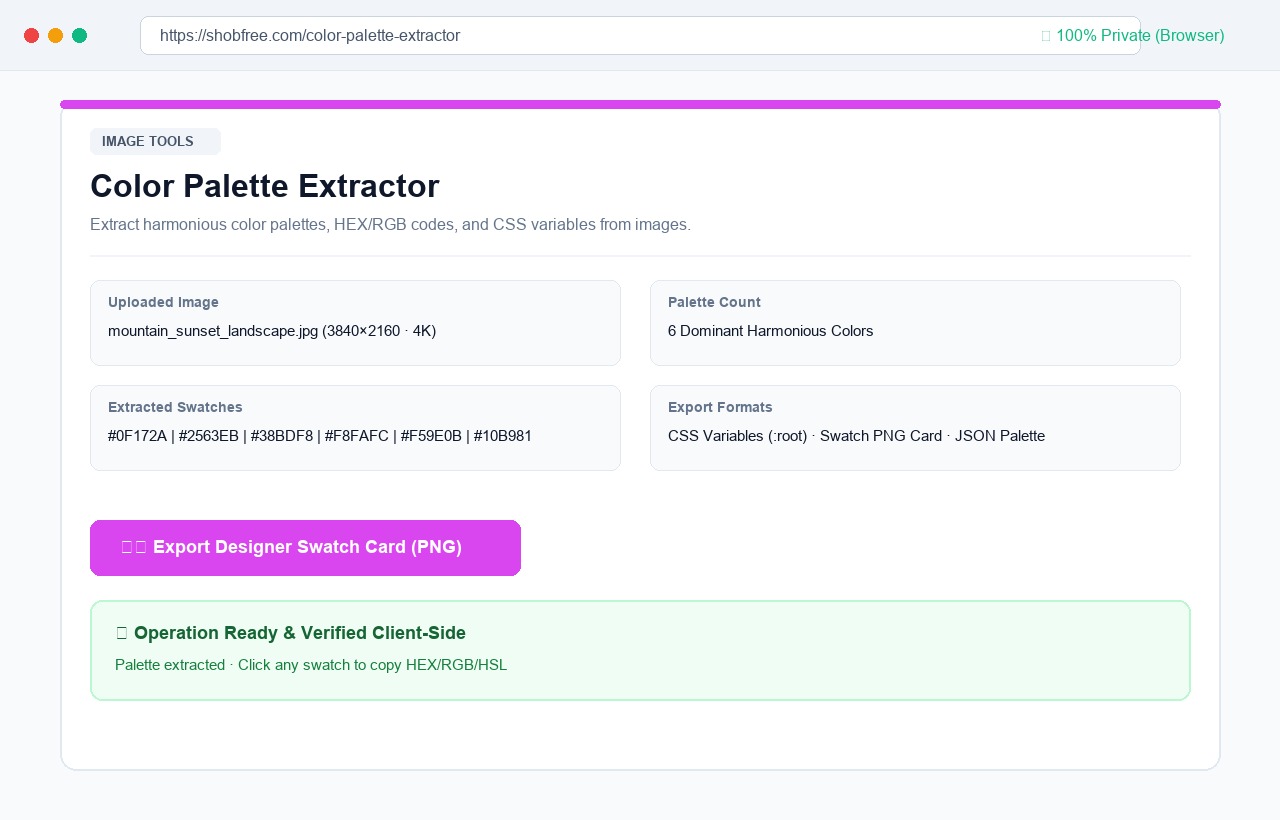Click the Palette Count label
Screen dimensions: 1280x820
[714, 302]
